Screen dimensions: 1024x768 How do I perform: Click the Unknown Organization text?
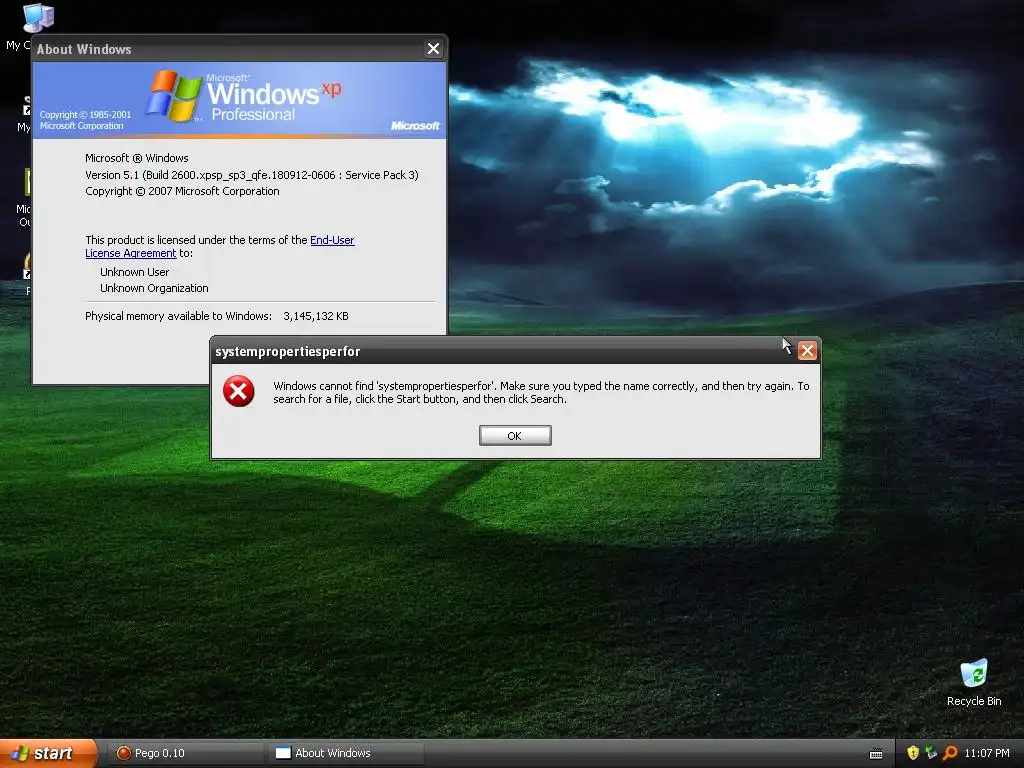point(154,288)
